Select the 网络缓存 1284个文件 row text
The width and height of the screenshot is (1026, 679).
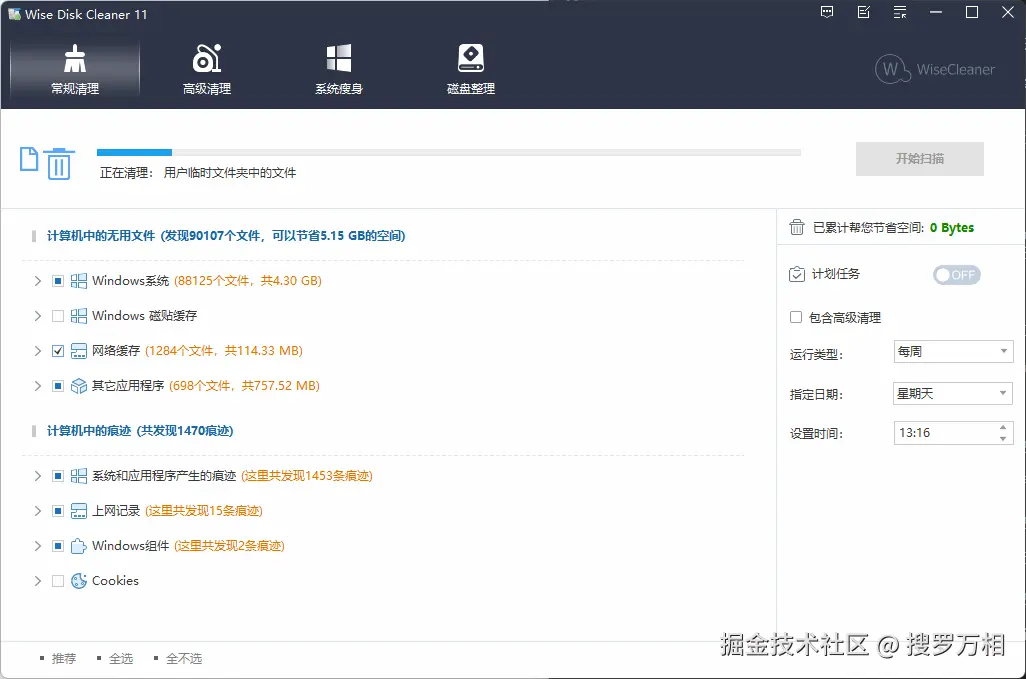point(197,351)
